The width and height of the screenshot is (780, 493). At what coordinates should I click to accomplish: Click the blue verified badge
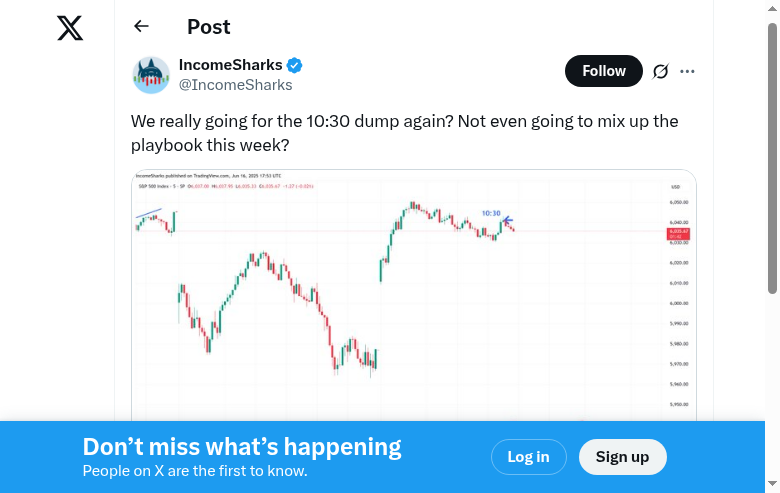click(x=295, y=65)
